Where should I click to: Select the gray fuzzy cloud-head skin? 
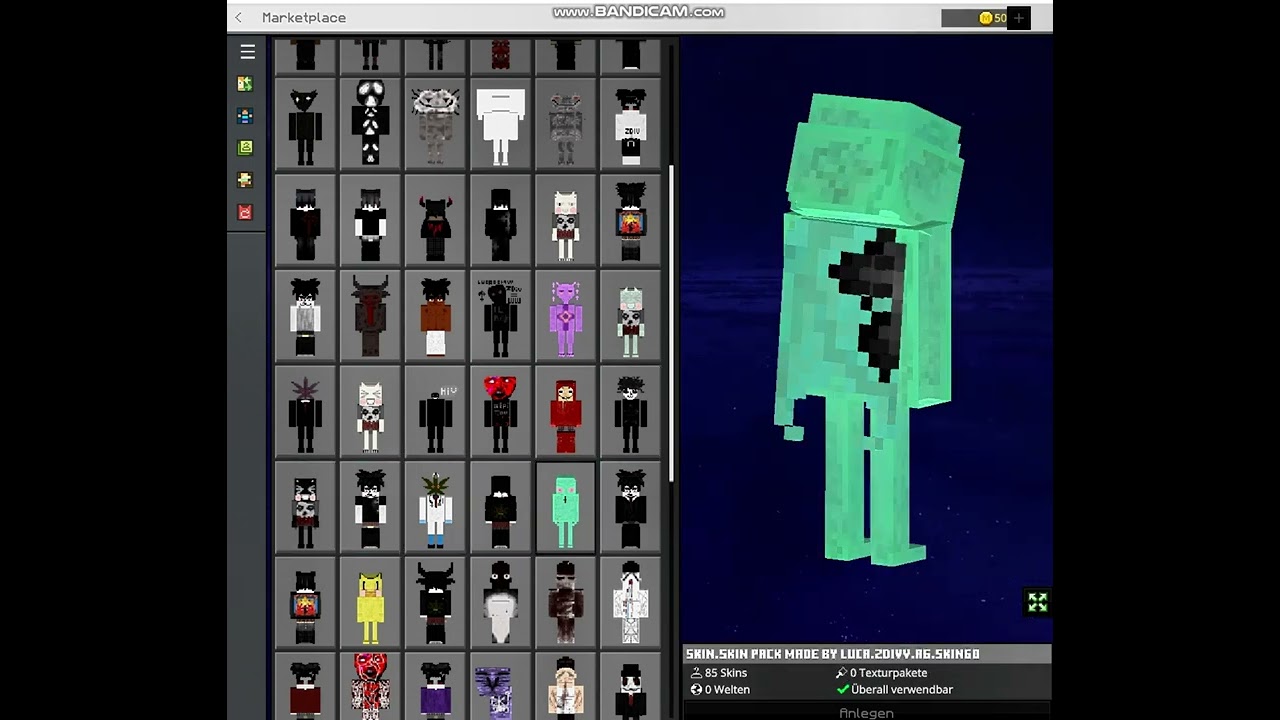tap(435, 124)
